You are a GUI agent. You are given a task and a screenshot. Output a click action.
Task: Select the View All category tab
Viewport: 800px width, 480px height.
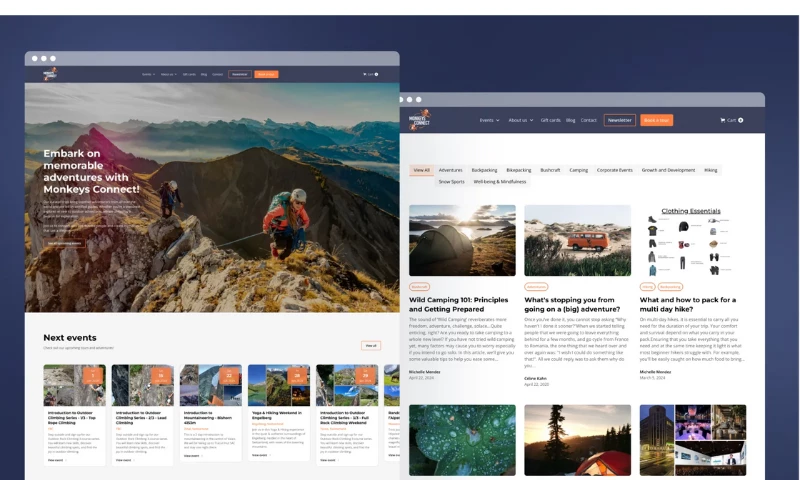coord(421,170)
